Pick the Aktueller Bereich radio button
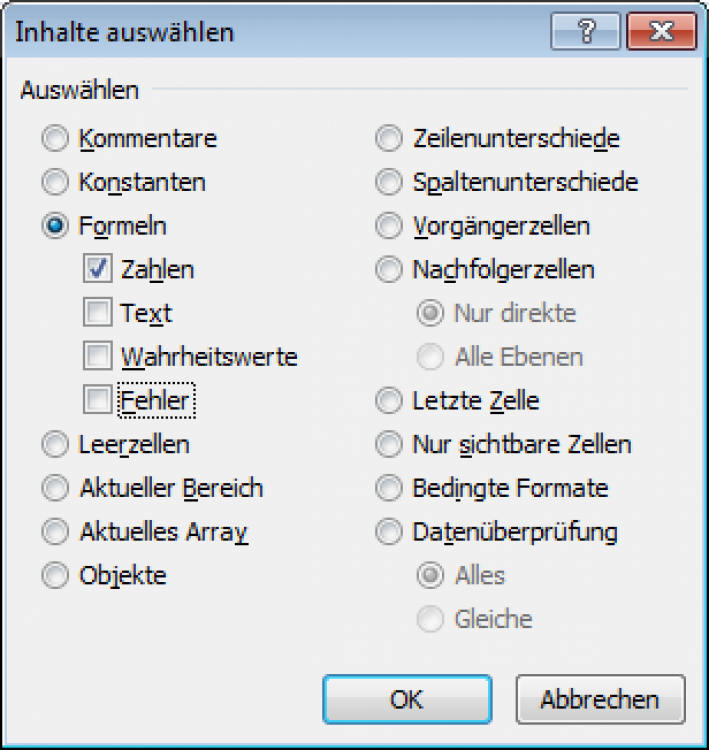The width and height of the screenshot is (709, 750). 55,488
